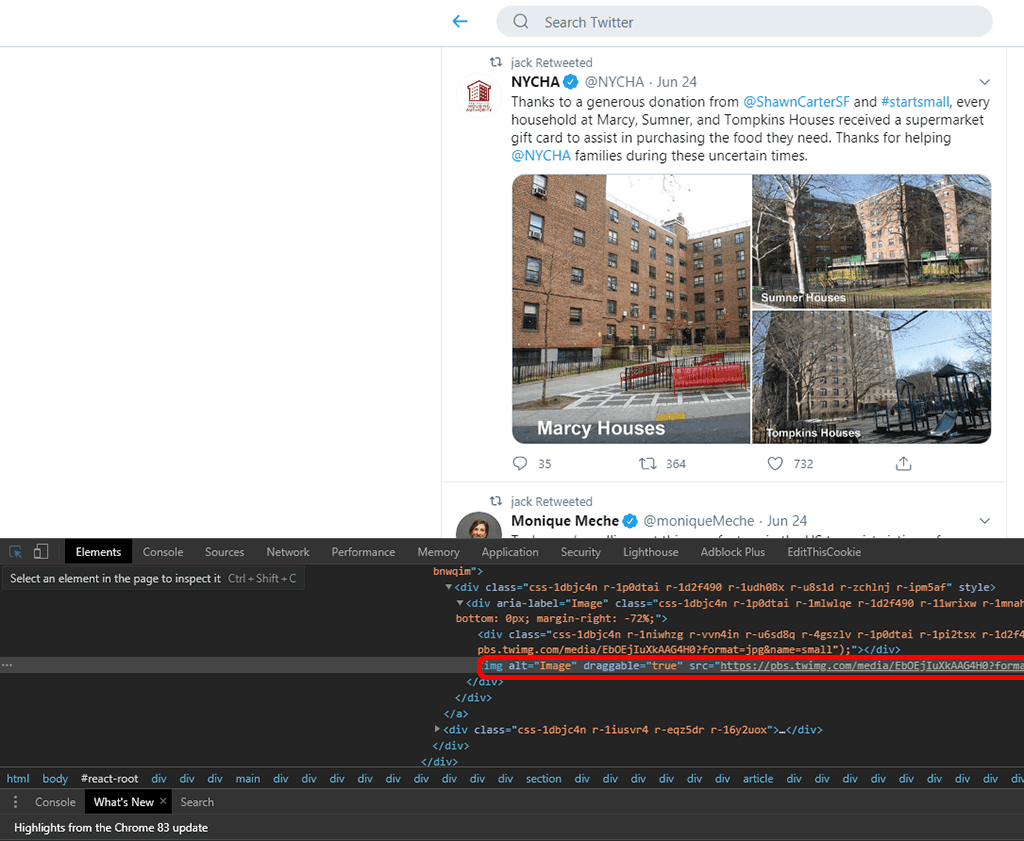This screenshot has height=841, width=1024.
Task: Collapse the div with aria-label Image
Action: [x=460, y=603]
